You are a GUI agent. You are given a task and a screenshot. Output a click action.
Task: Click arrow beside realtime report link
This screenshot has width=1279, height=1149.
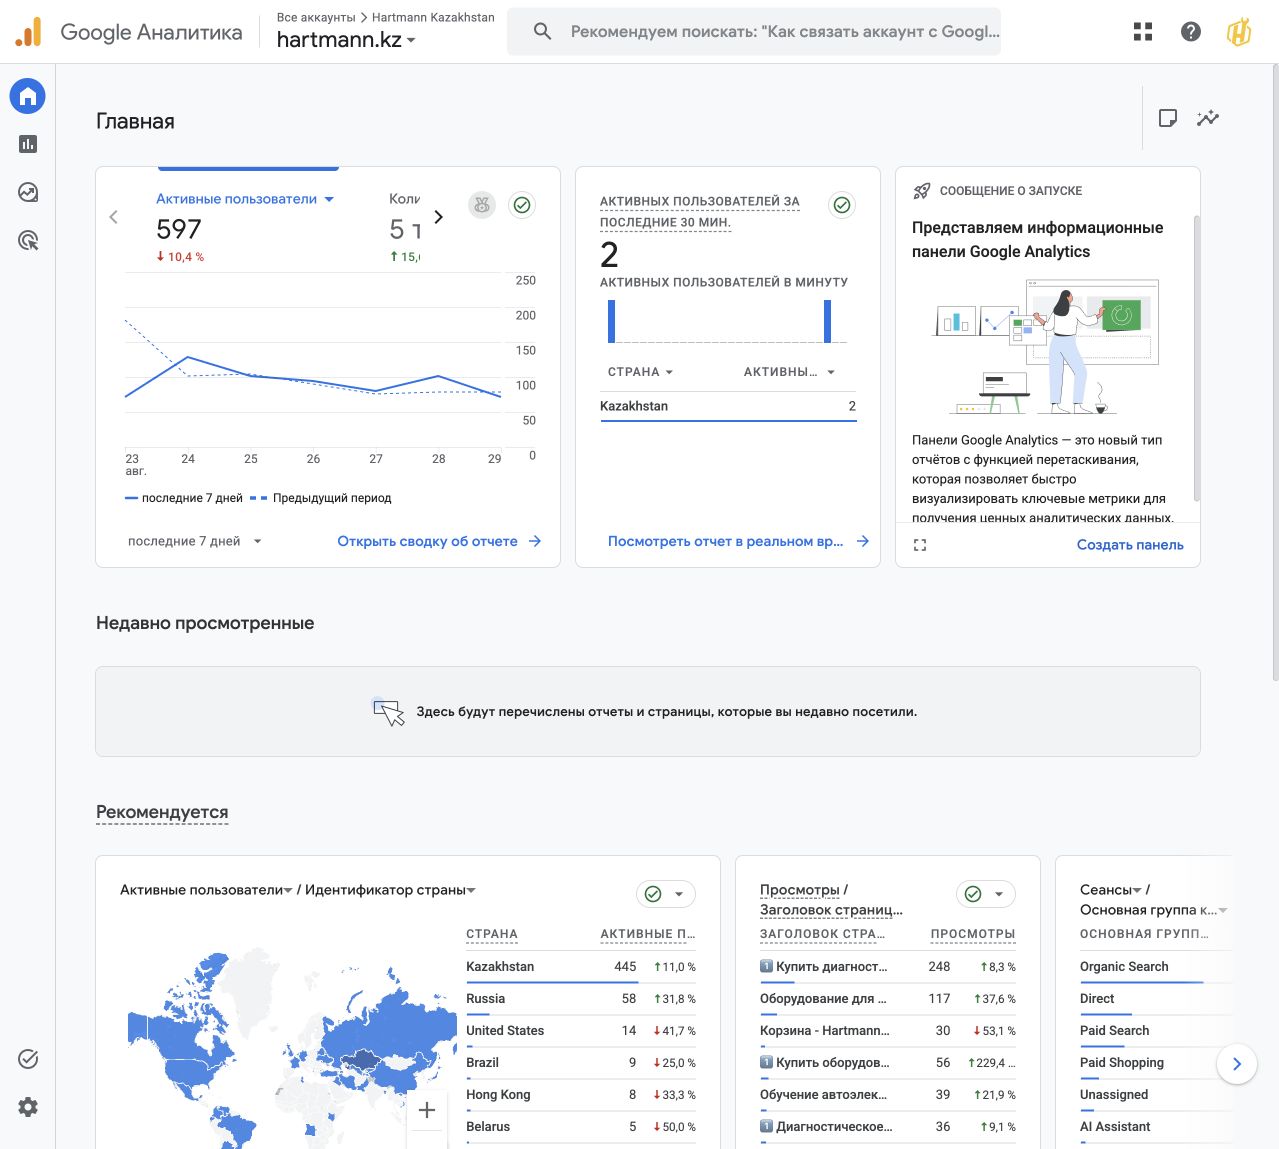point(863,541)
